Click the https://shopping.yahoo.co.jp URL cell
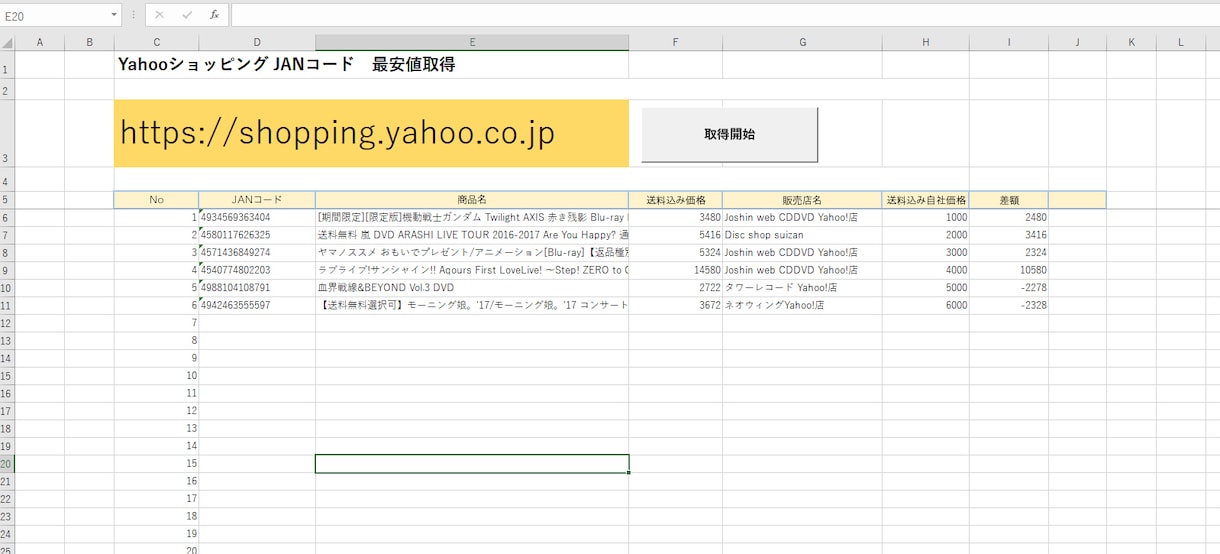 pyautogui.click(x=371, y=133)
